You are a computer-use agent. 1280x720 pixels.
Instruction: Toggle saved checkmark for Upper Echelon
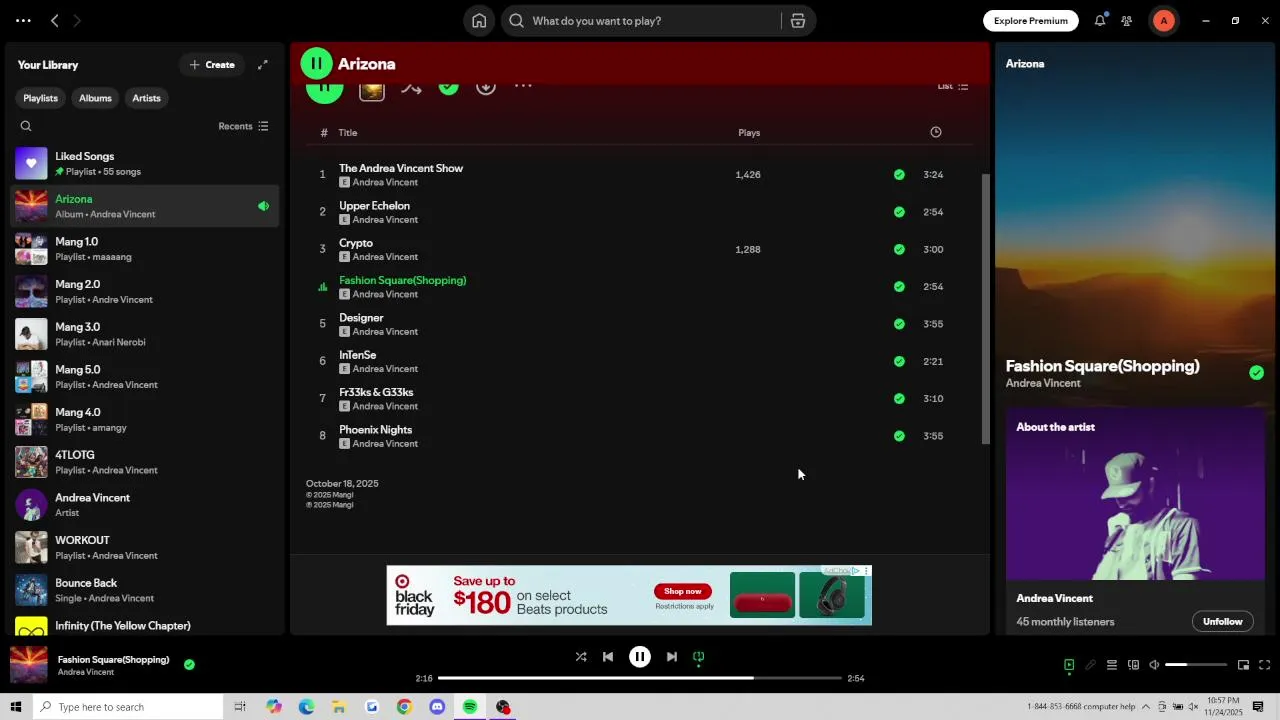[899, 212]
